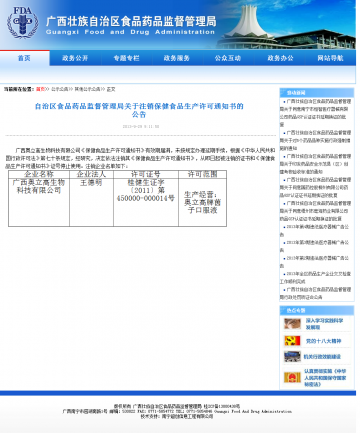The width and height of the screenshot is (360, 433).
Task: Open the 网站导航 menu item
Action: pyautogui.click(x=330, y=58)
